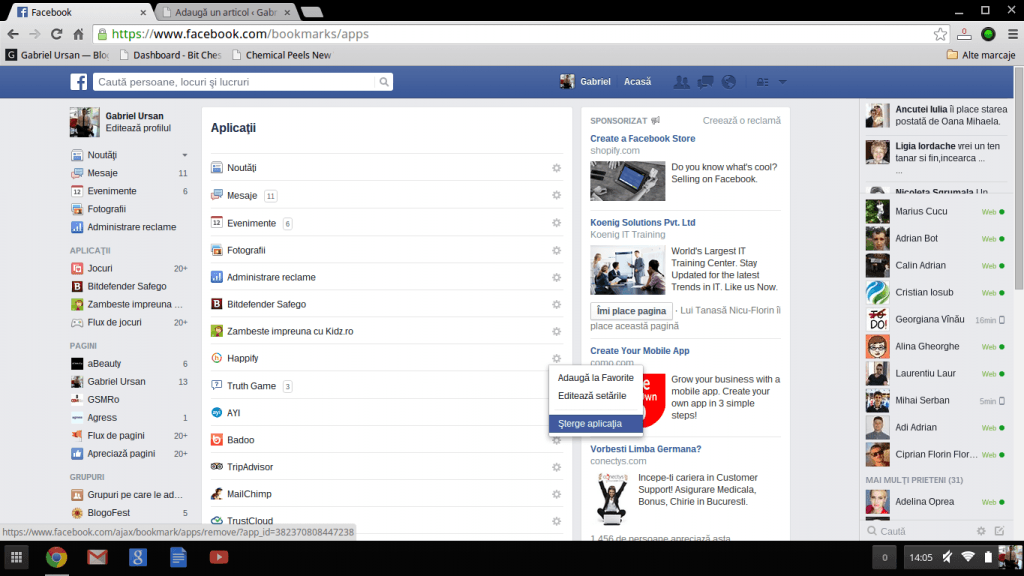
Task: Open settings gear for Bitdefender Safego row
Action: coord(556,304)
